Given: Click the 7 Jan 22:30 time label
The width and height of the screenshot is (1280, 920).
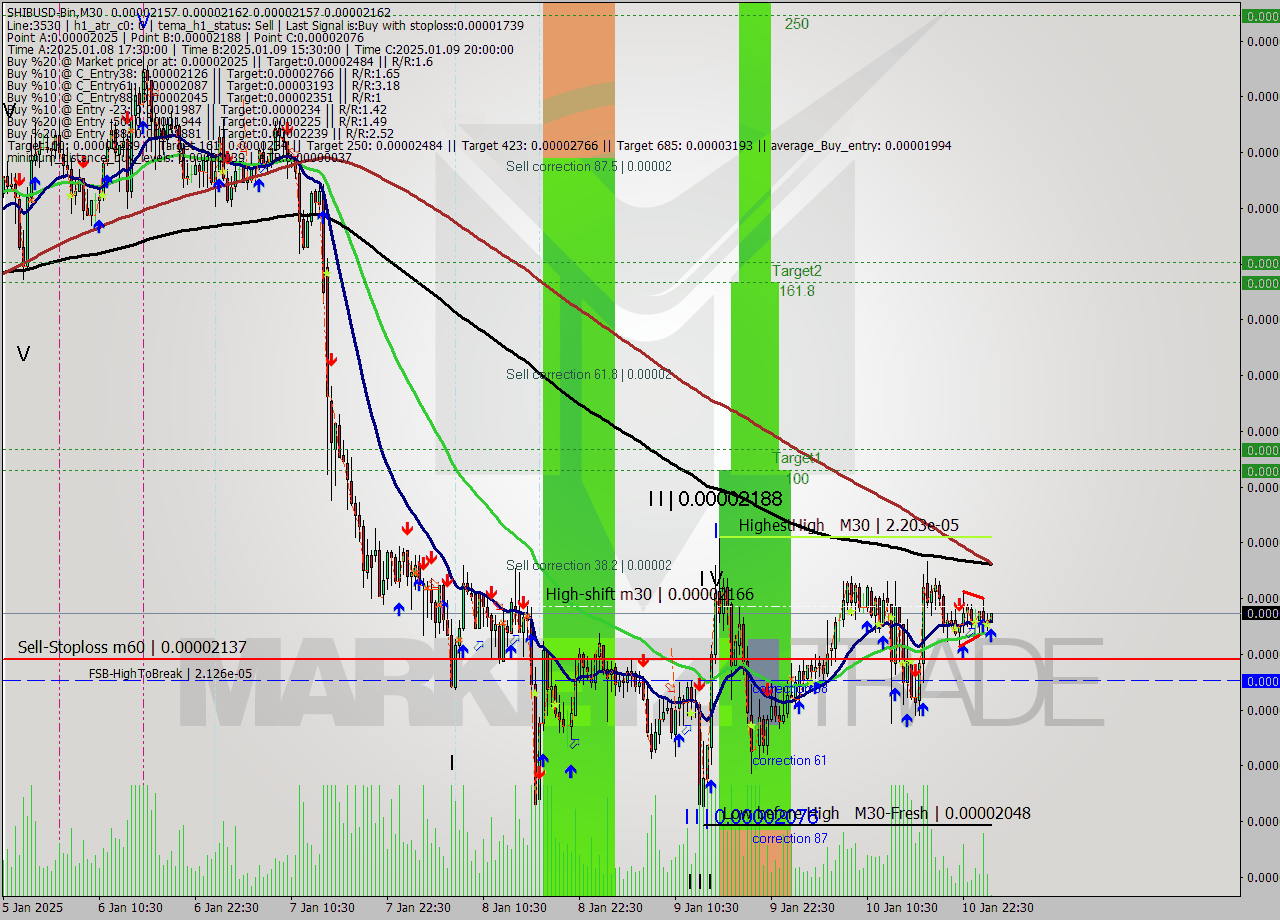Looking at the screenshot, I should pyautogui.click(x=418, y=908).
